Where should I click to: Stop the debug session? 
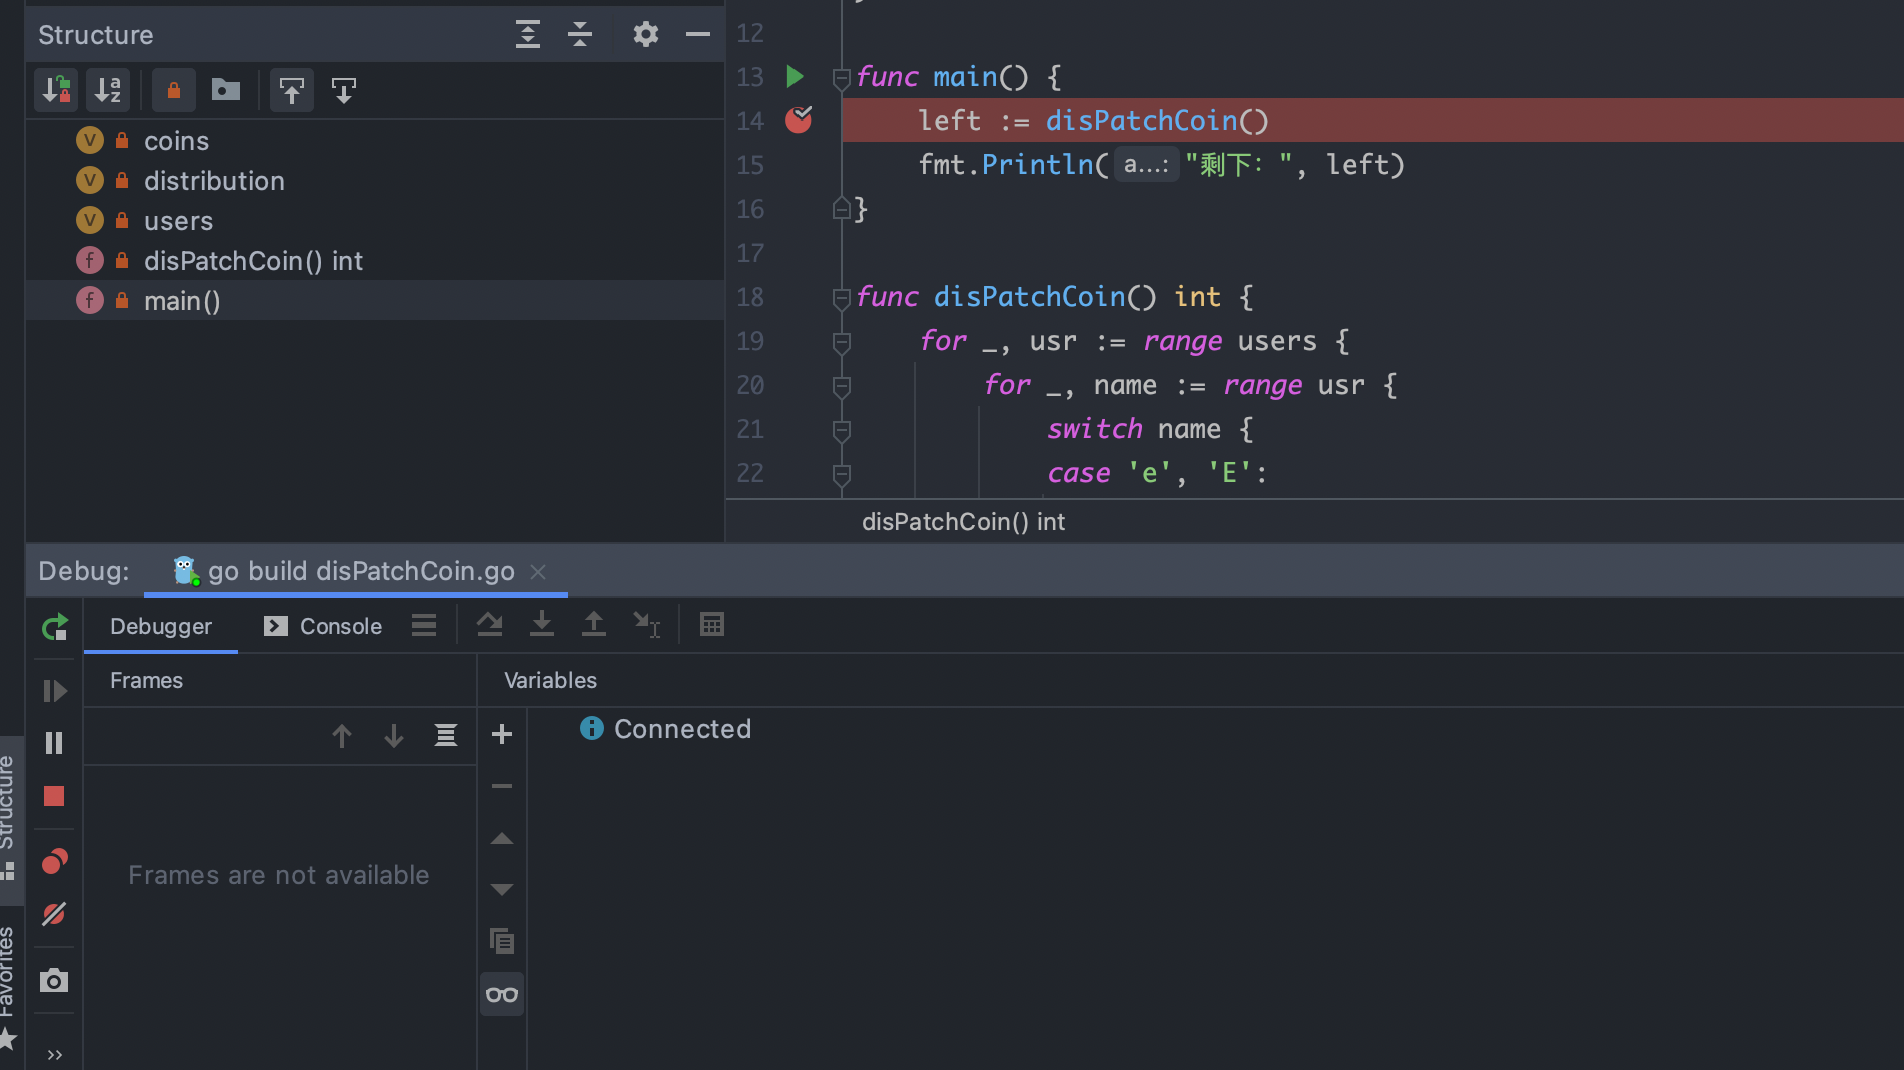pos(54,796)
